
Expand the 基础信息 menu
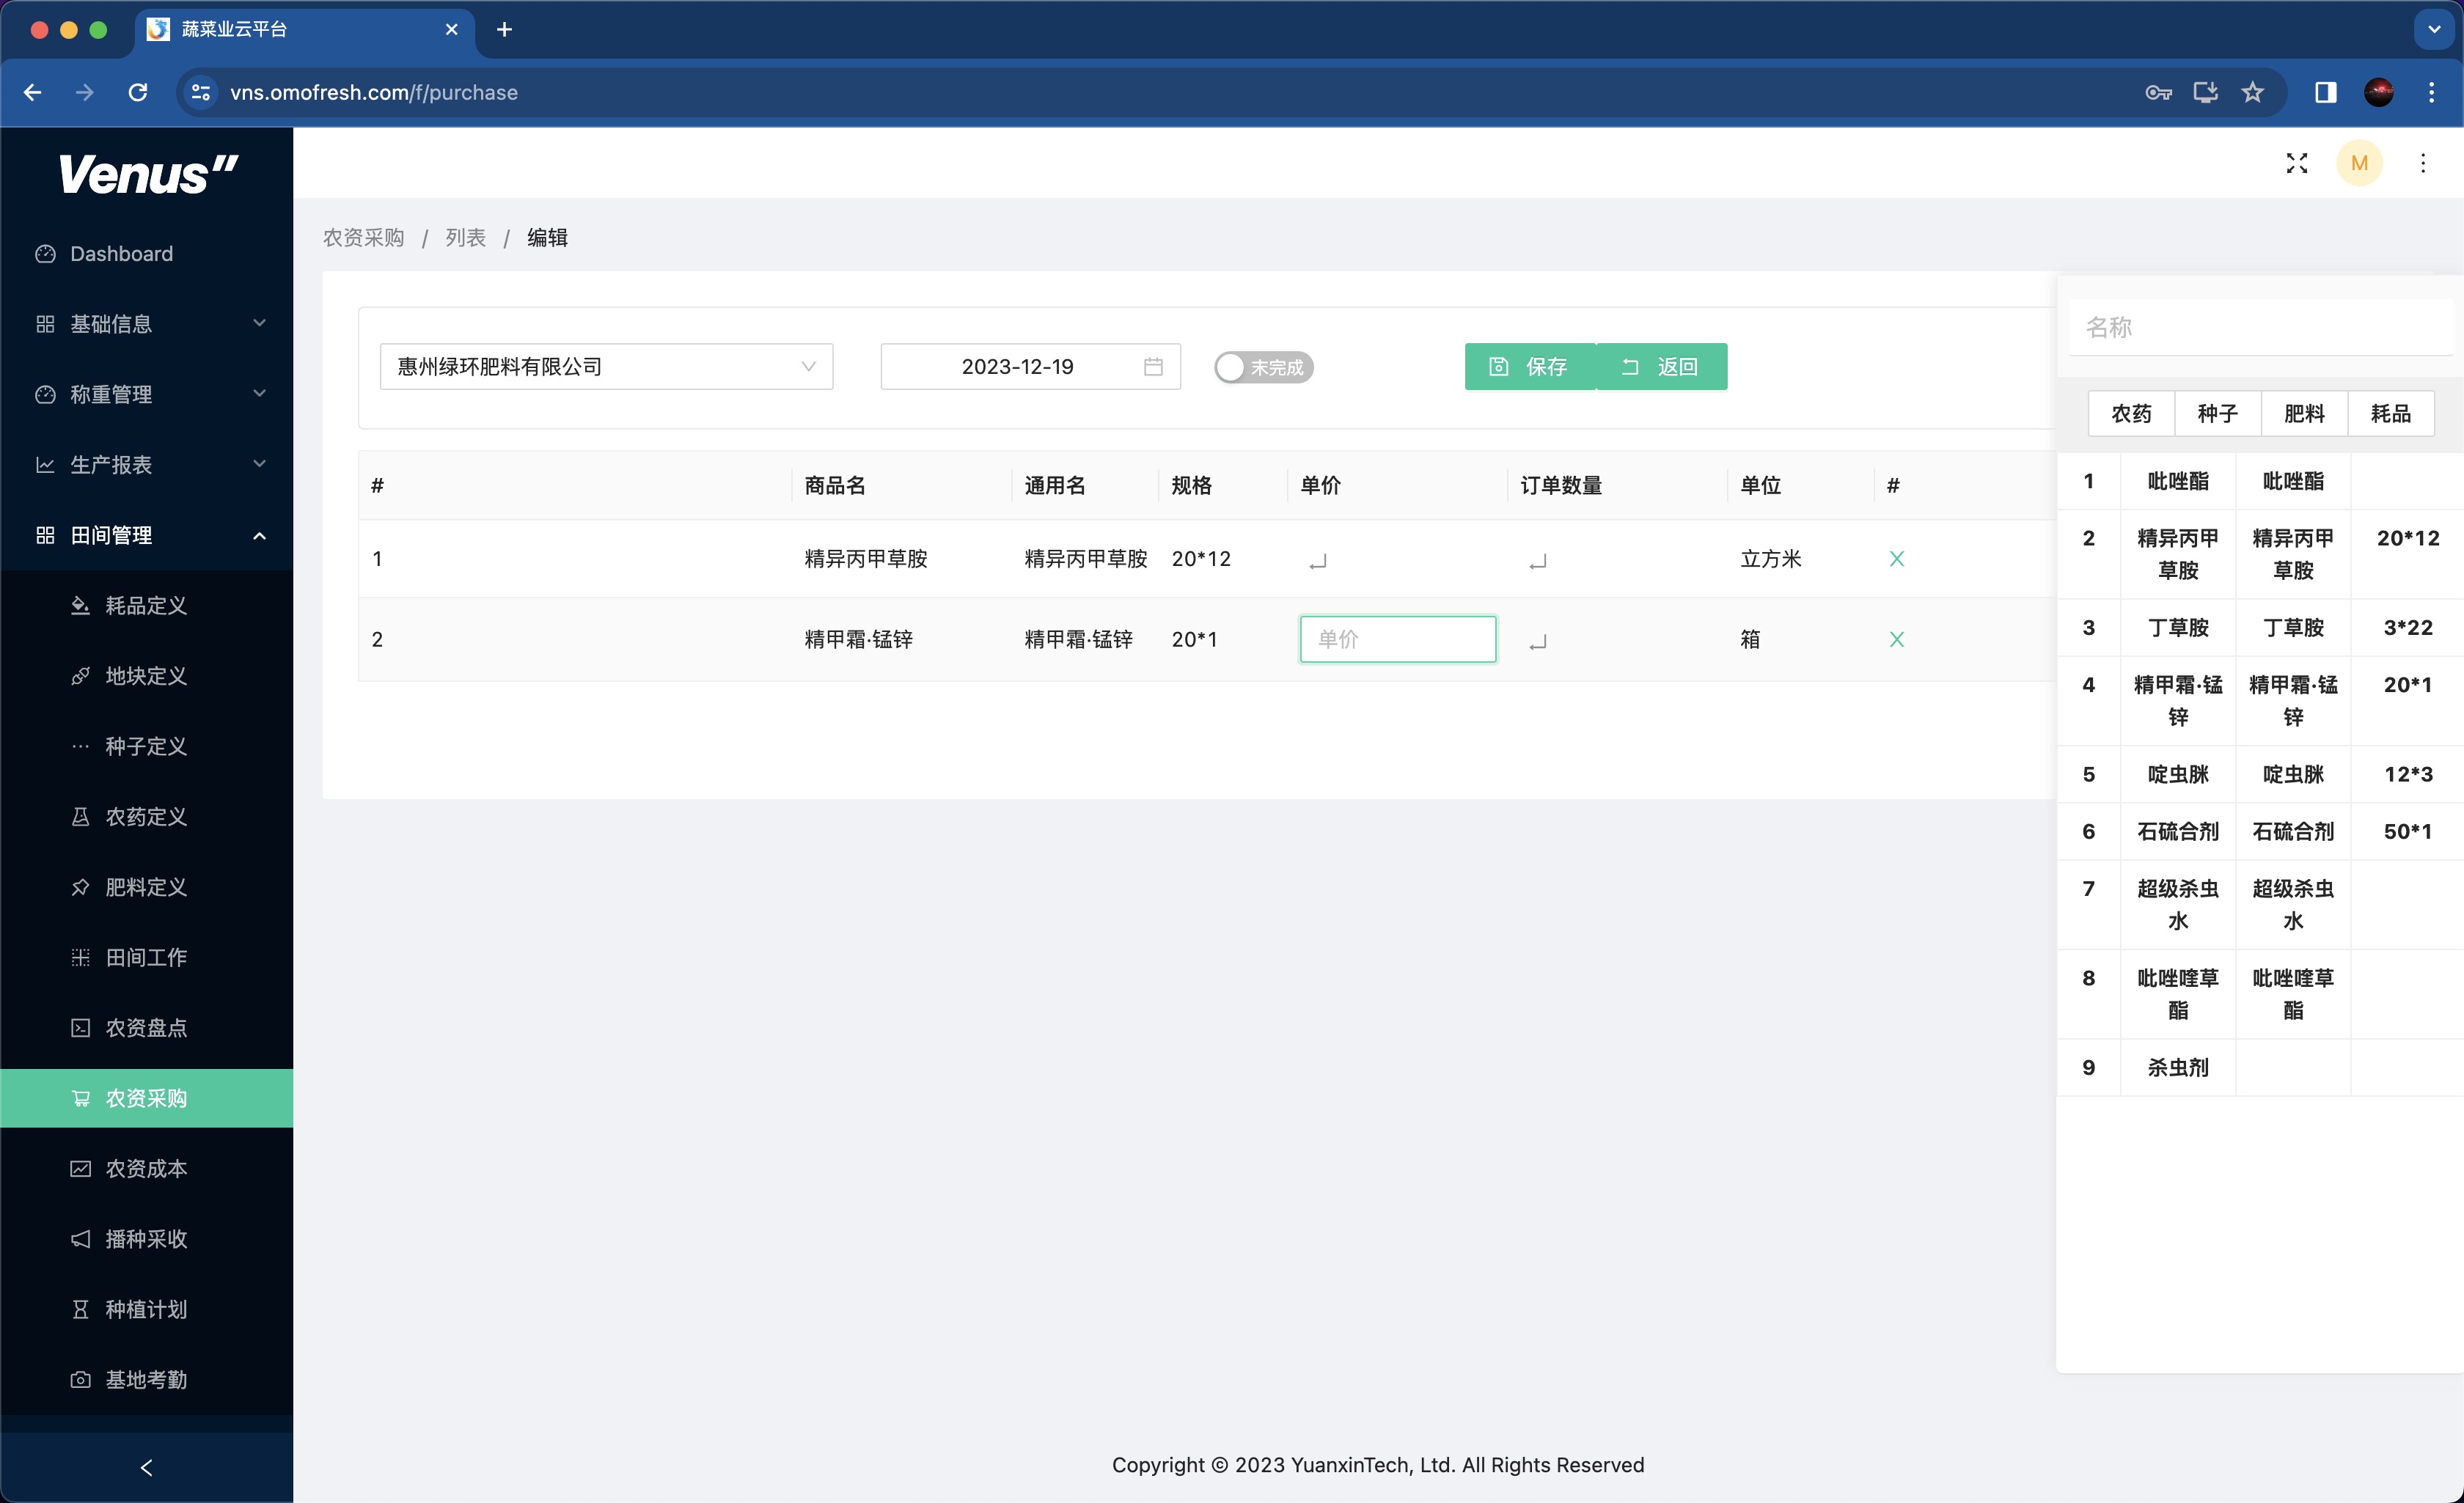pos(146,324)
